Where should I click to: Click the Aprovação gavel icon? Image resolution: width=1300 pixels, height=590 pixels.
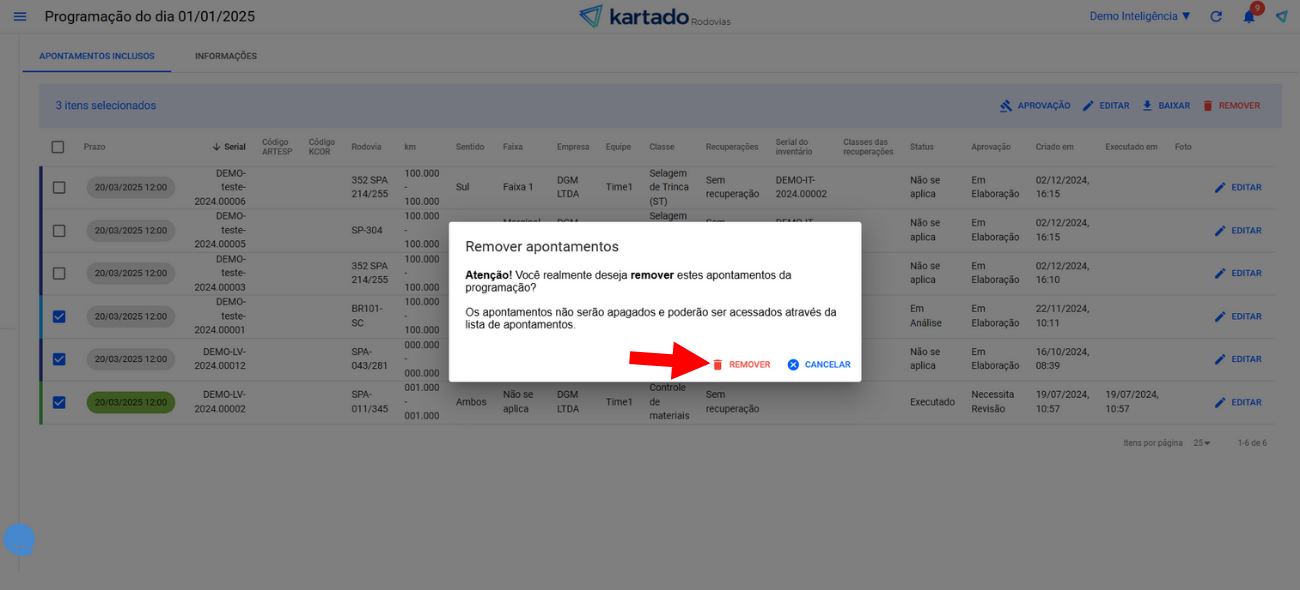[x=1006, y=106]
